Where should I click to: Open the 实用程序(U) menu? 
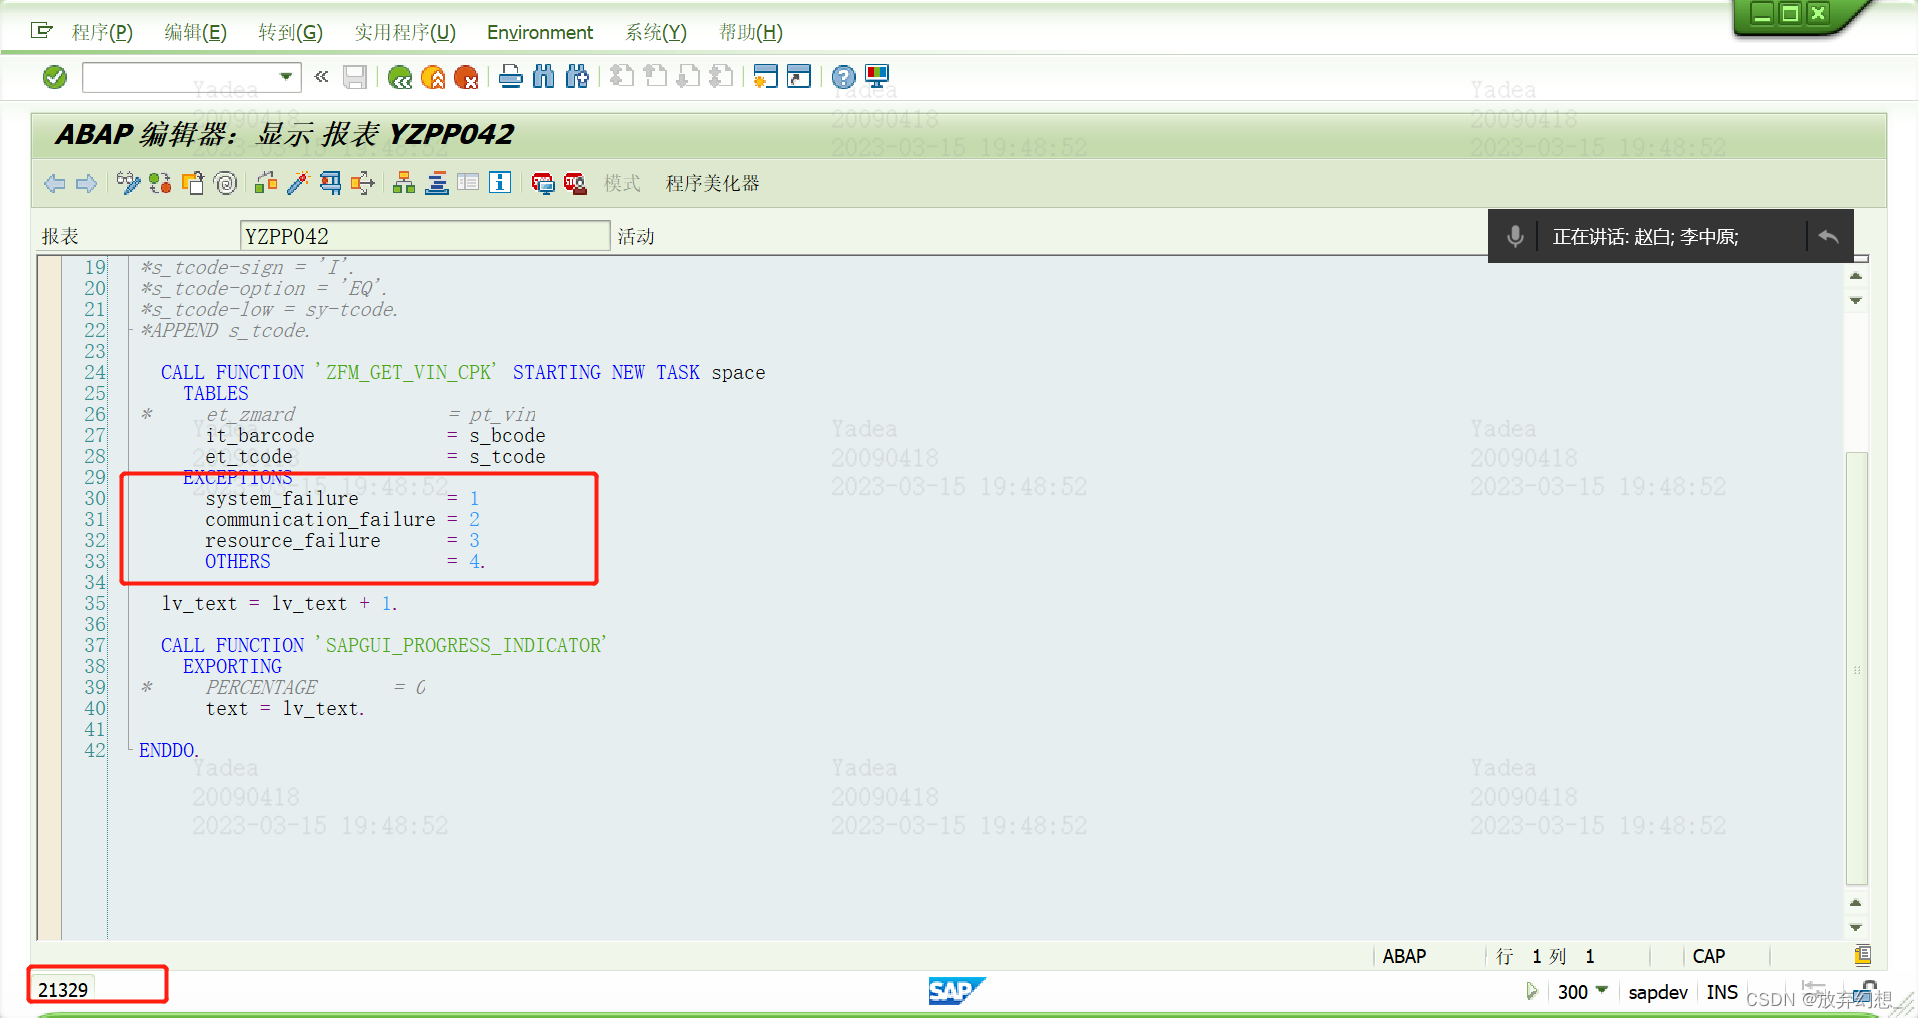coord(405,32)
